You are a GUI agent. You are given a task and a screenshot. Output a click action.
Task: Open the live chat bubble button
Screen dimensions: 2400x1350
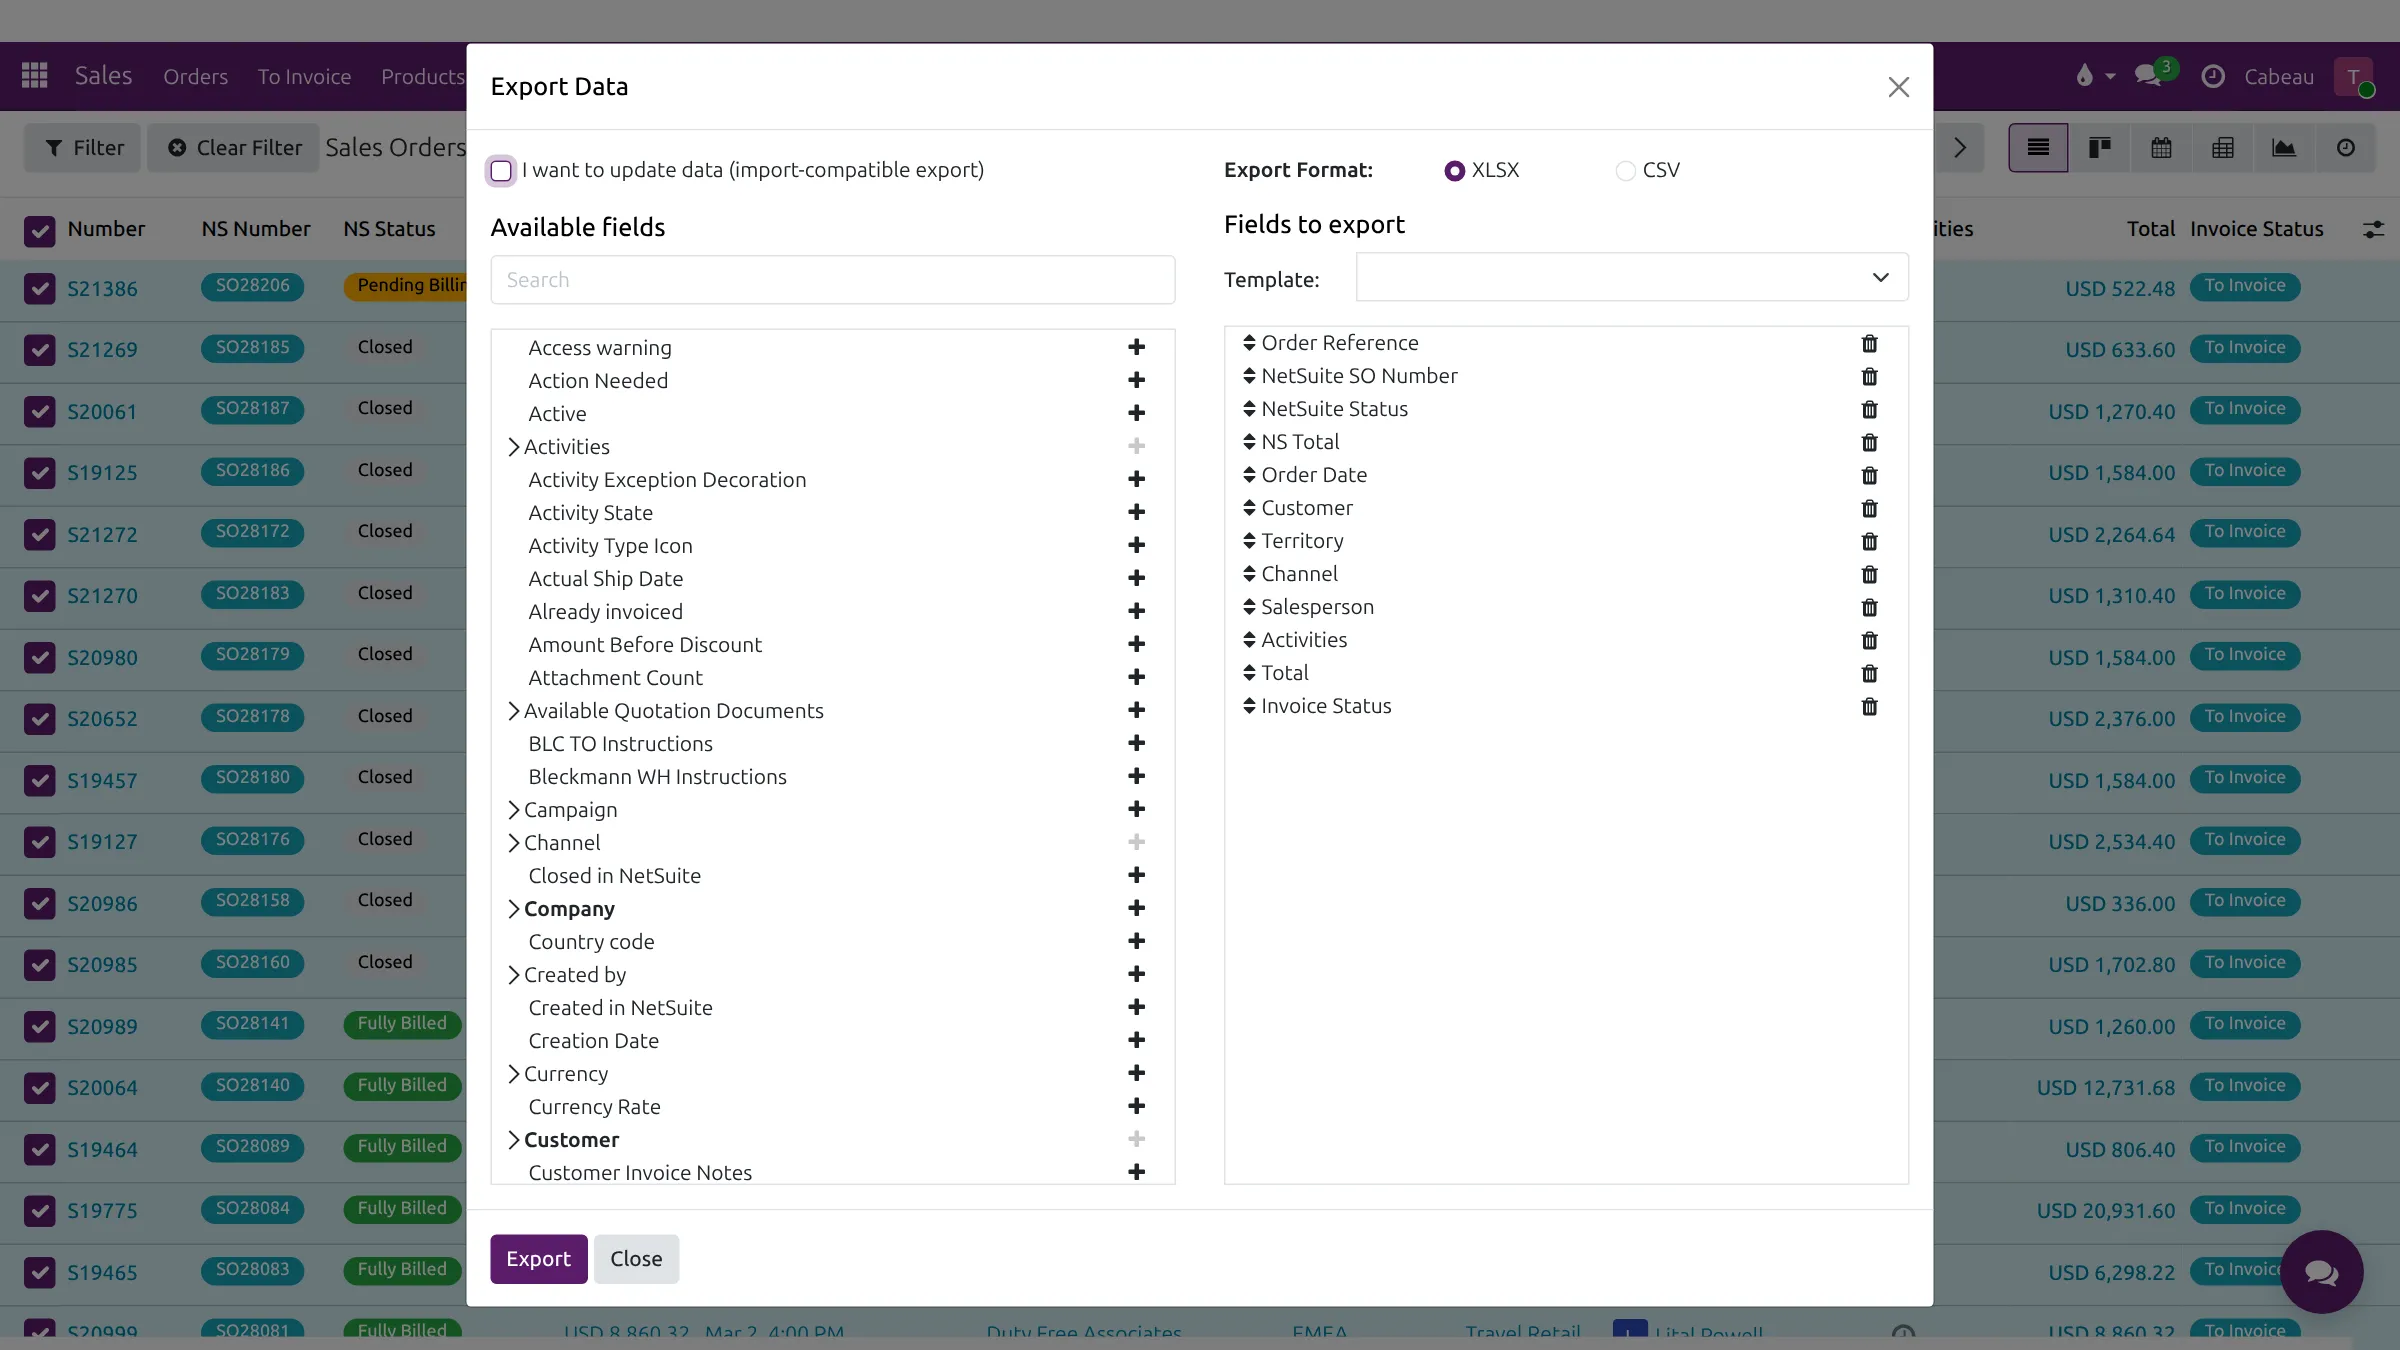(2321, 1272)
